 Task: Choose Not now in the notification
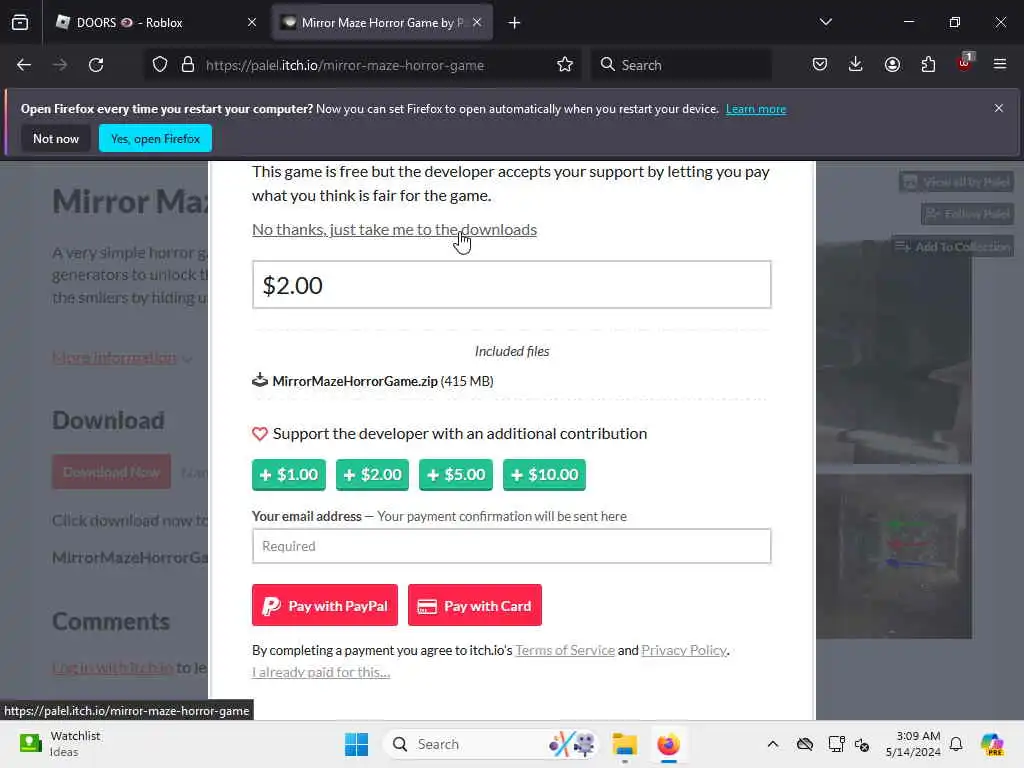[56, 138]
